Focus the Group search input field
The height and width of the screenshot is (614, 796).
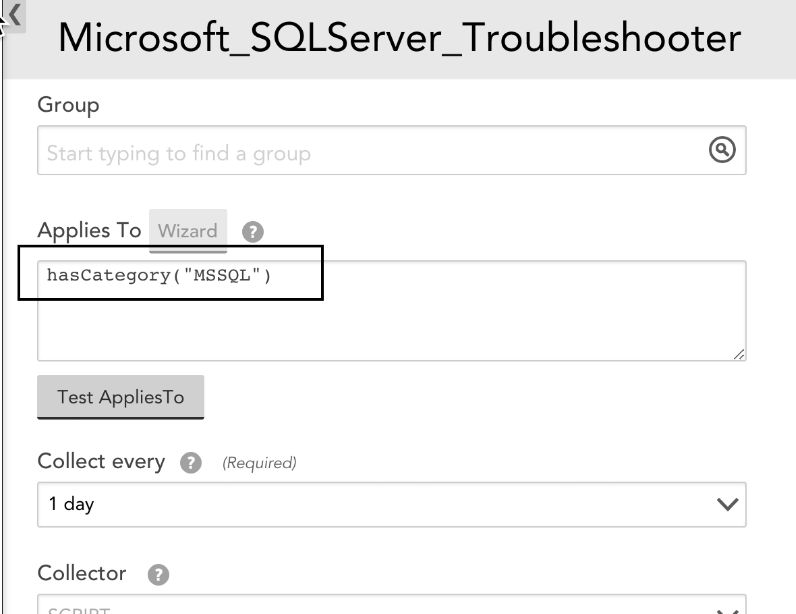coord(391,150)
